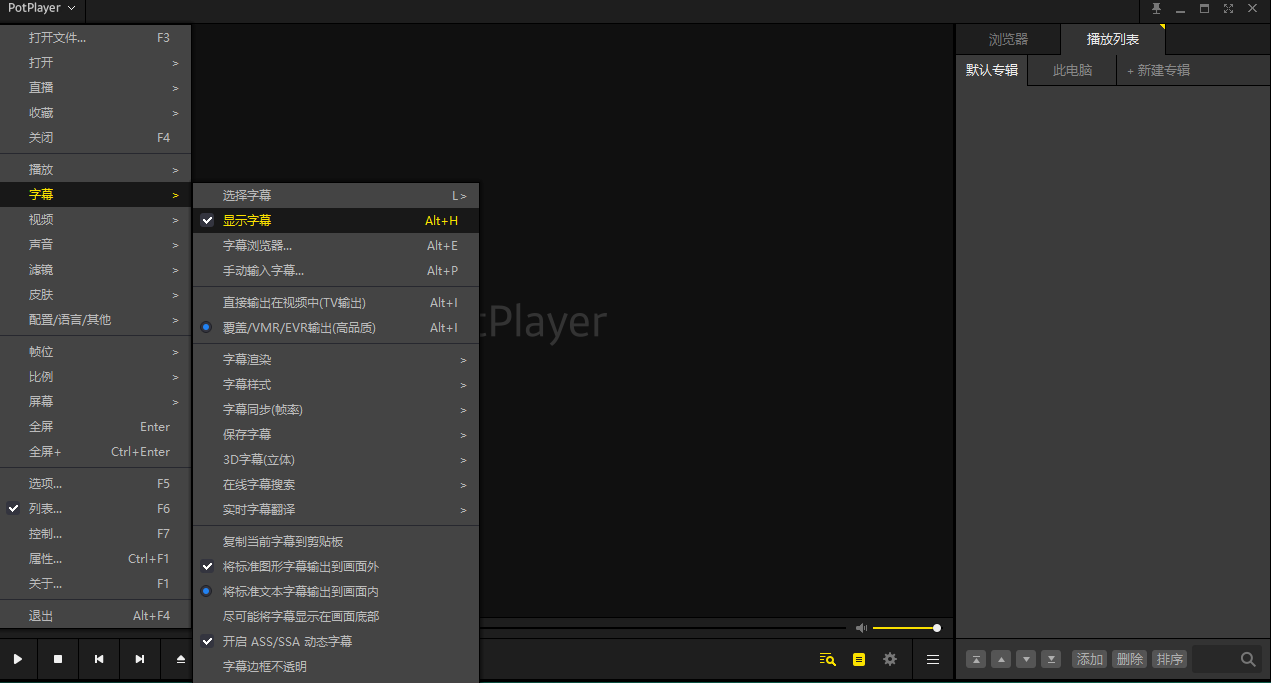Expand the 3D字幕(立体) submenu
Viewport: 1271px width, 683px height.
click(336, 460)
